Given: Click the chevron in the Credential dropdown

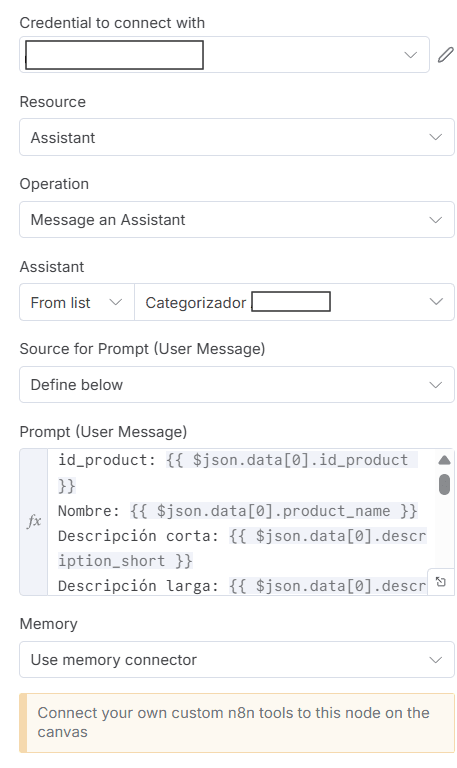Looking at the screenshot, I should pyautogui.click(x=410, y=55).
